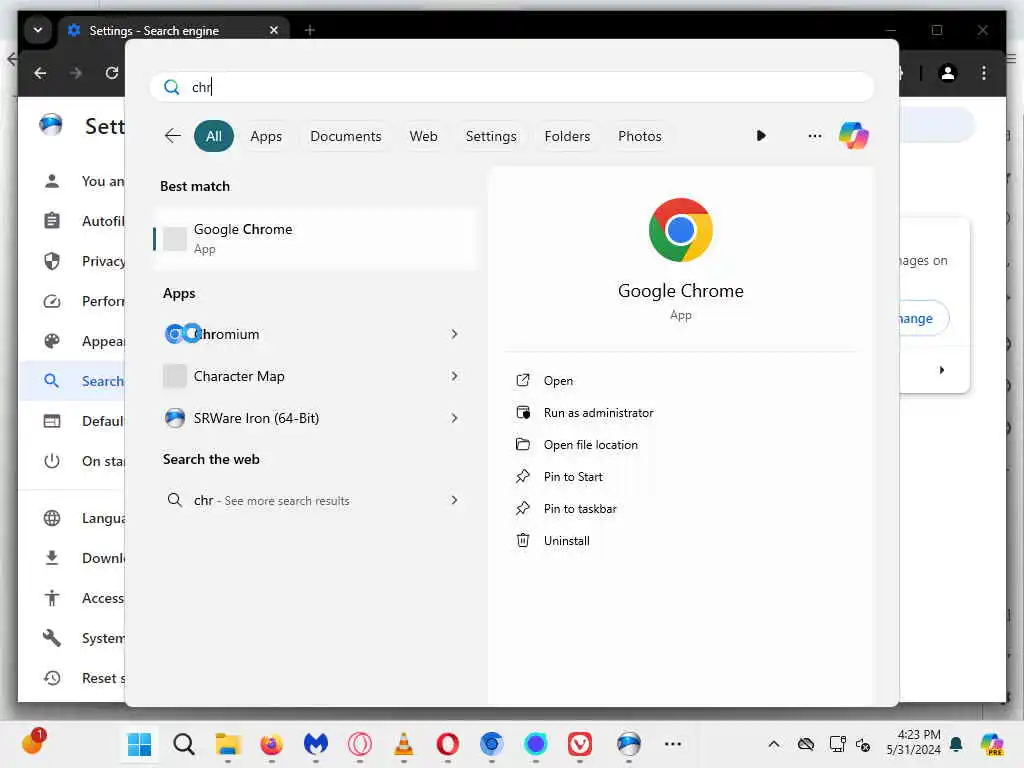
Task: Switch to the Web filter
Action: click(423, 136)
